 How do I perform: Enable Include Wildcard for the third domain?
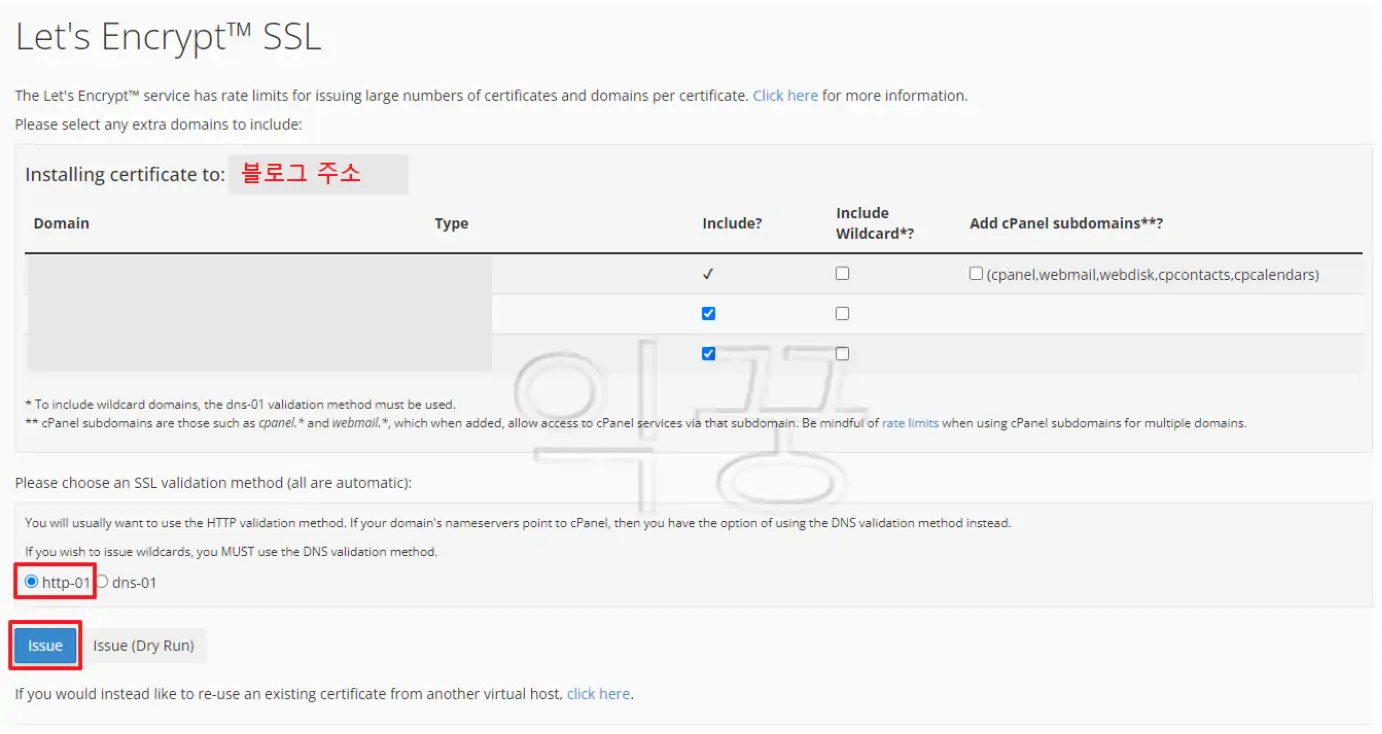point(842,352)
